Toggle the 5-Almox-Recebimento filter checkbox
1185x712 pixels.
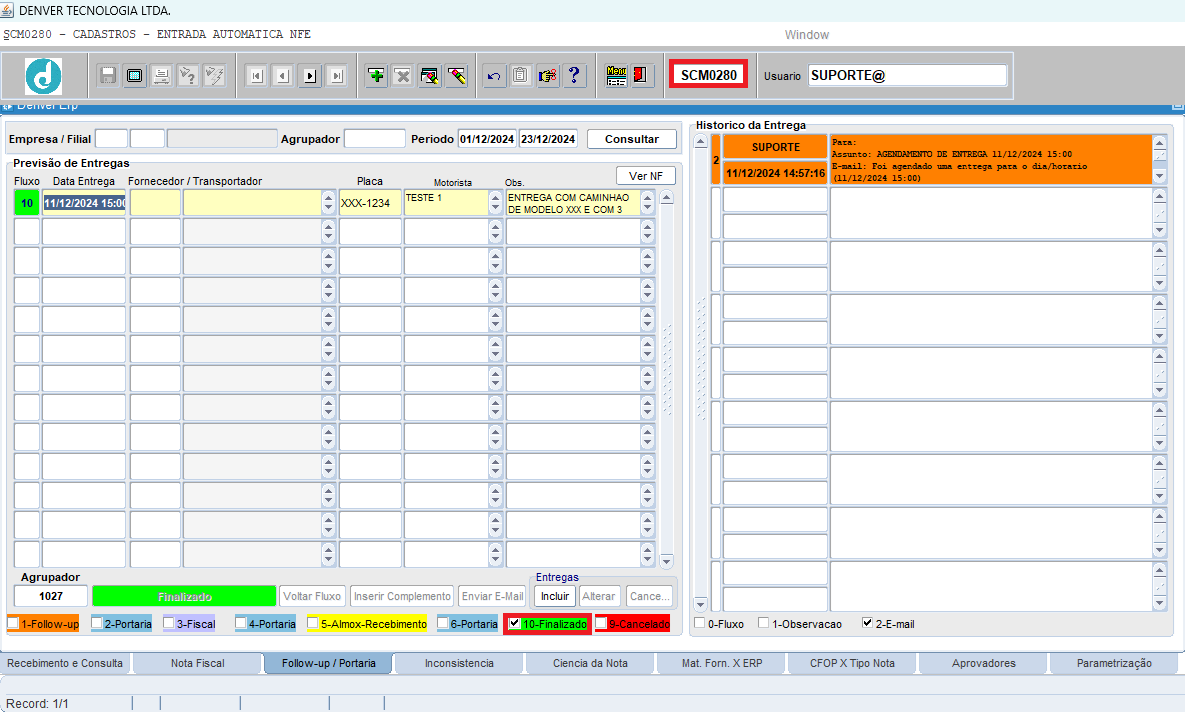coord(312,623)
